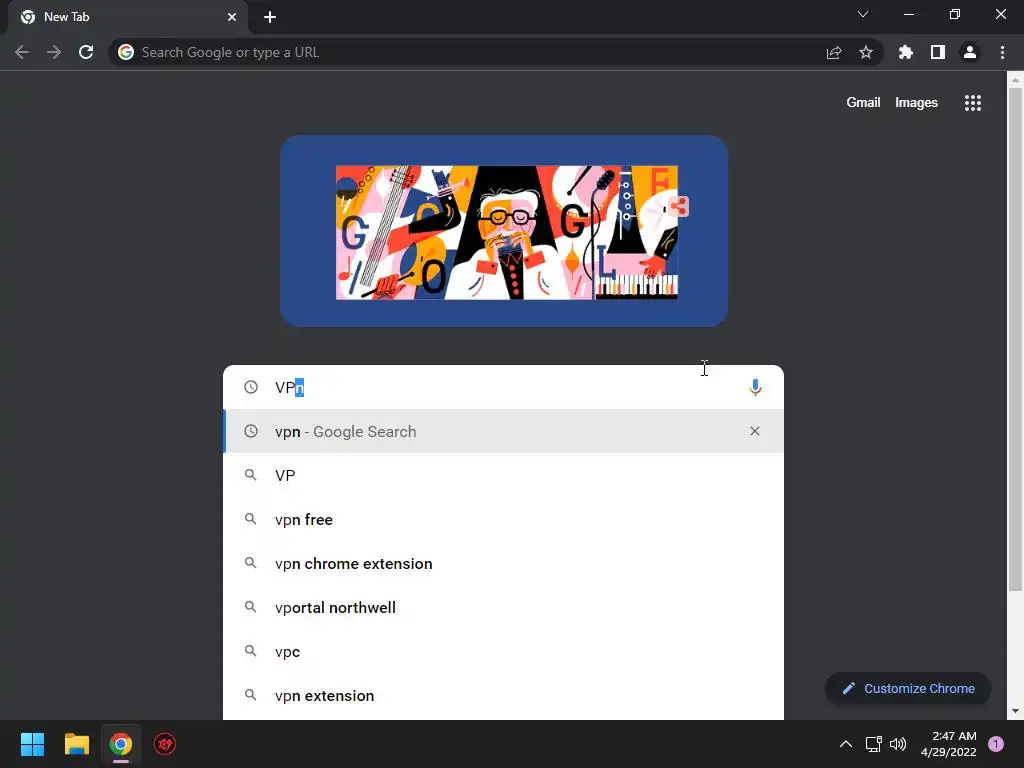Open the tab search chevron
Screen dimensions: 1024x768
click(863, 14)
